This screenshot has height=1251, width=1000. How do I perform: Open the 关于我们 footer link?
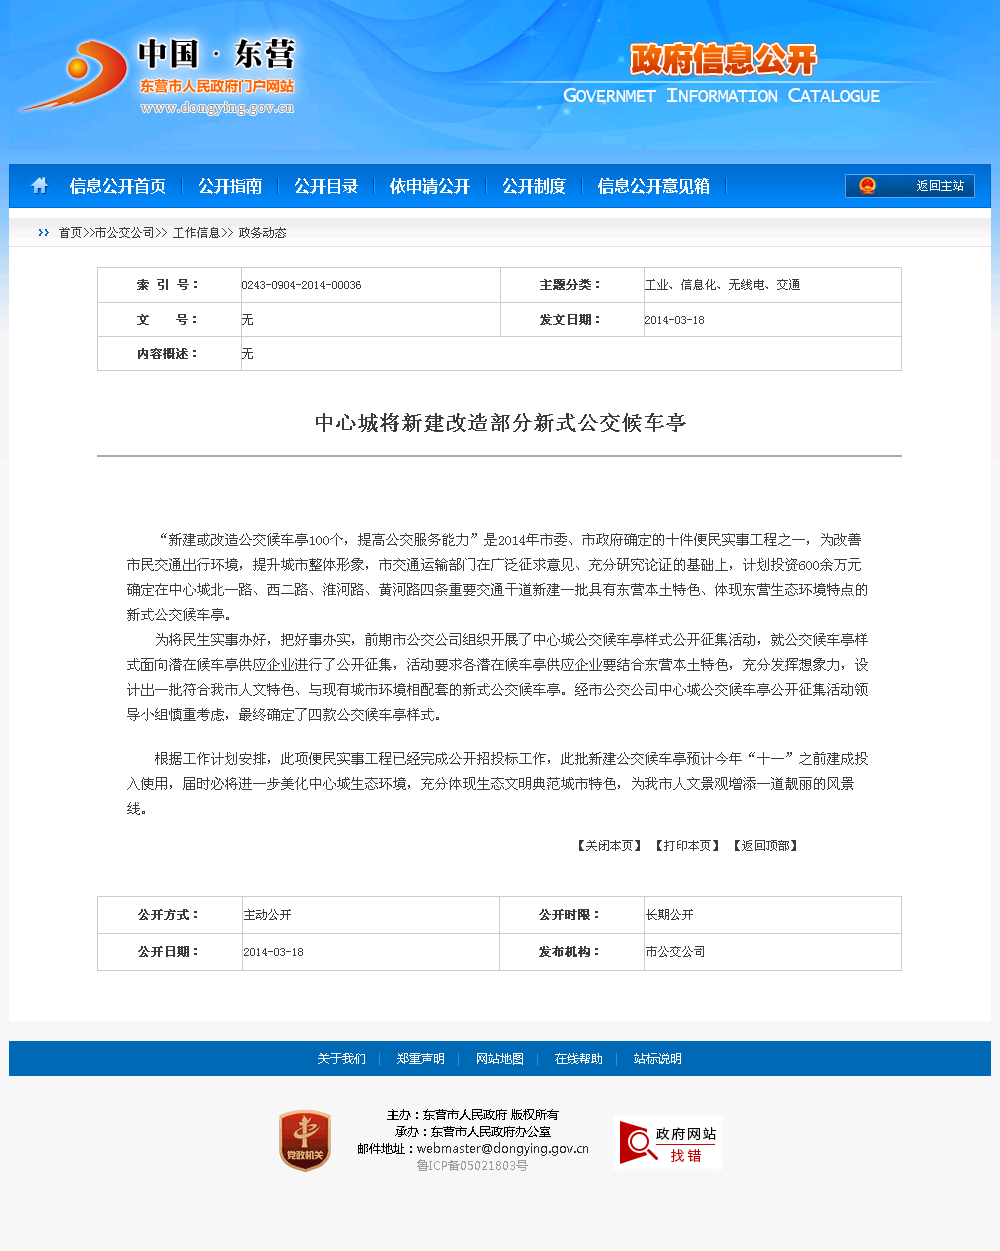click(x=341, y=1059)
